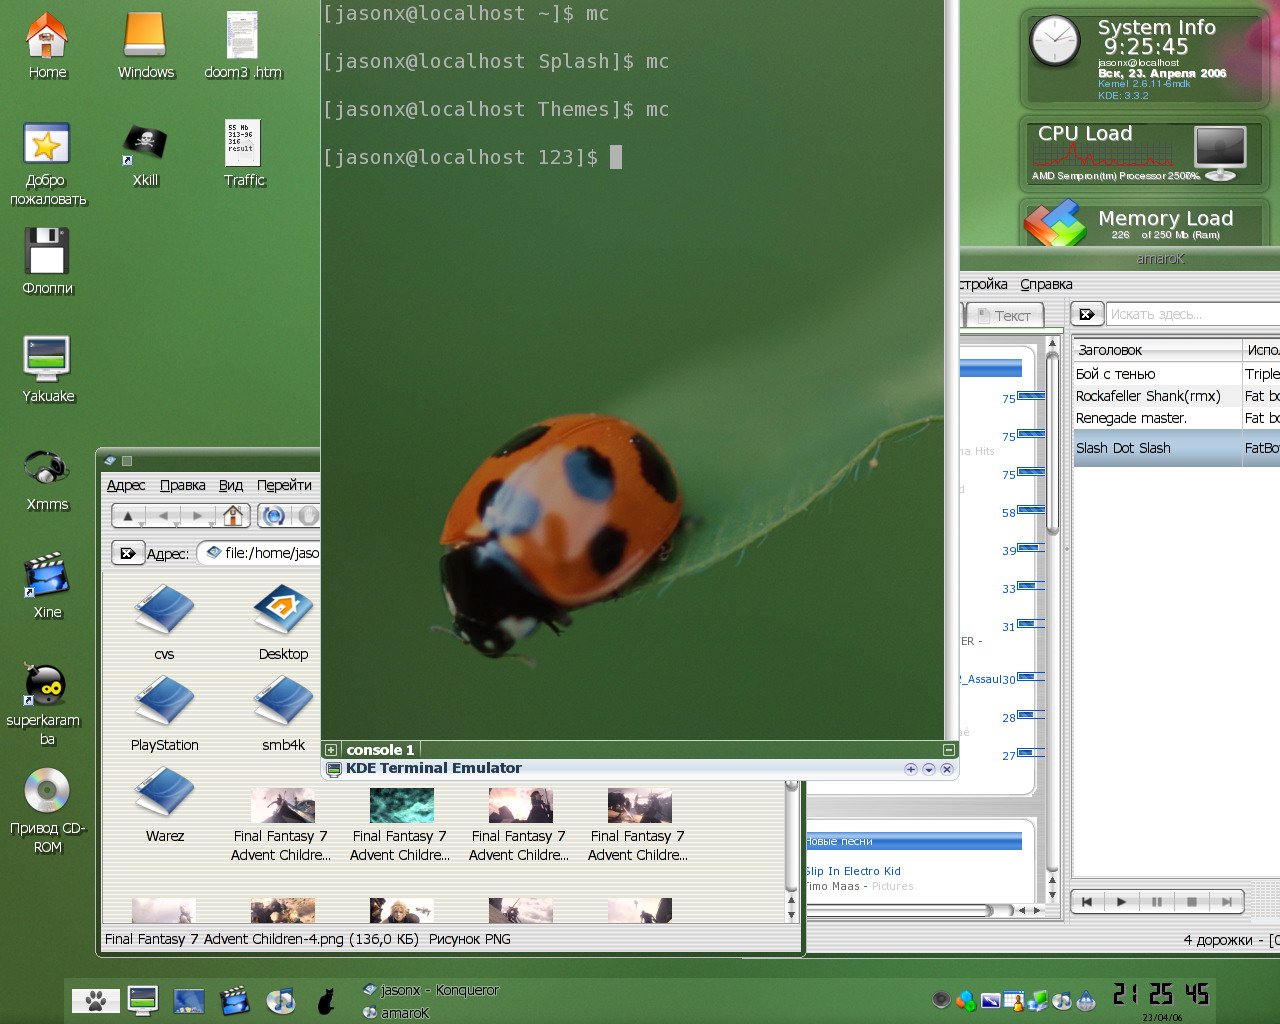Stop playback in amaroK
The image size is (1280, 1024).
[x=1191, y=901]
